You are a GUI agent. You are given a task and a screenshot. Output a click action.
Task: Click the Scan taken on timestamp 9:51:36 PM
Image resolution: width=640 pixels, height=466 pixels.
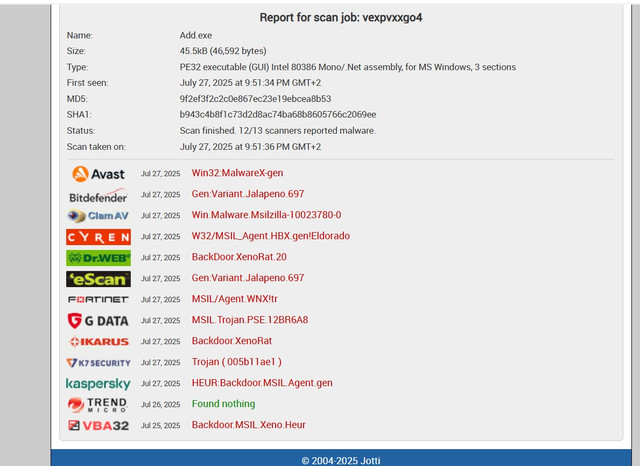[x=250, y=147]
